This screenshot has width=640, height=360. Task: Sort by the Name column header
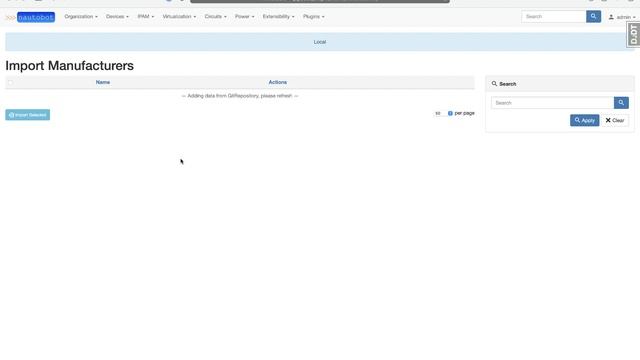[103, 82]
